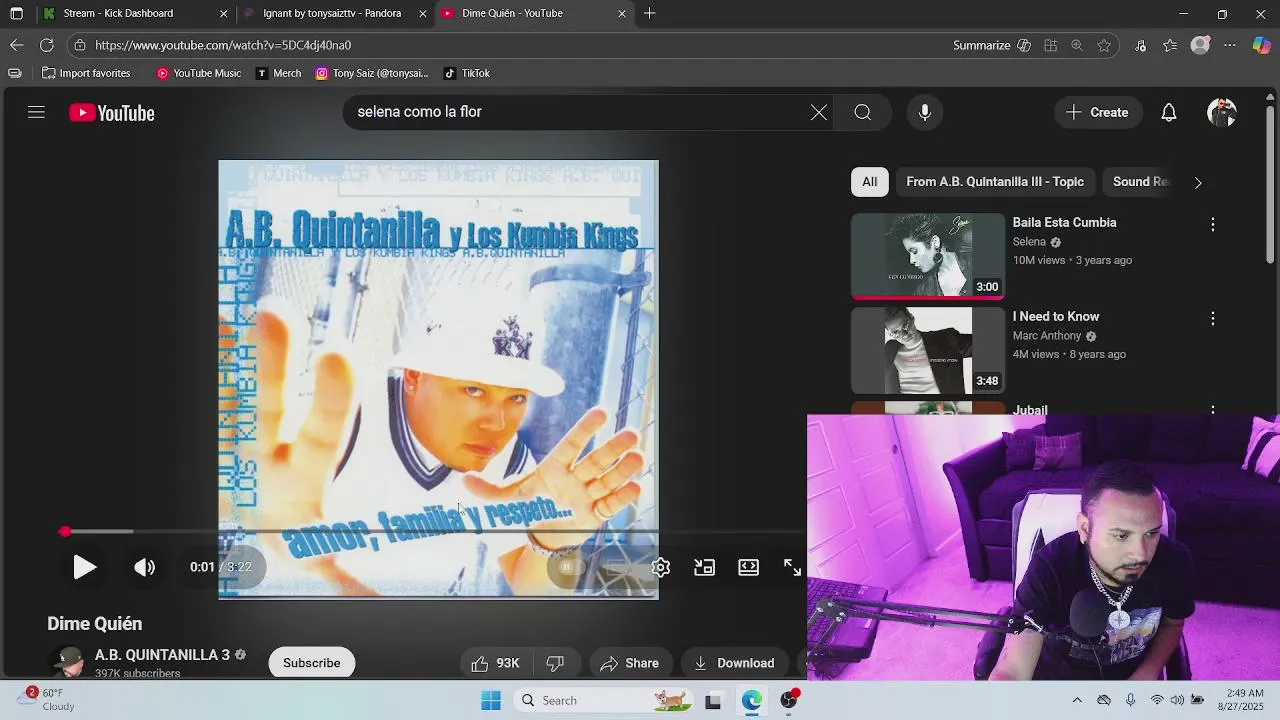Run search with magnifier button

(862, 112)
